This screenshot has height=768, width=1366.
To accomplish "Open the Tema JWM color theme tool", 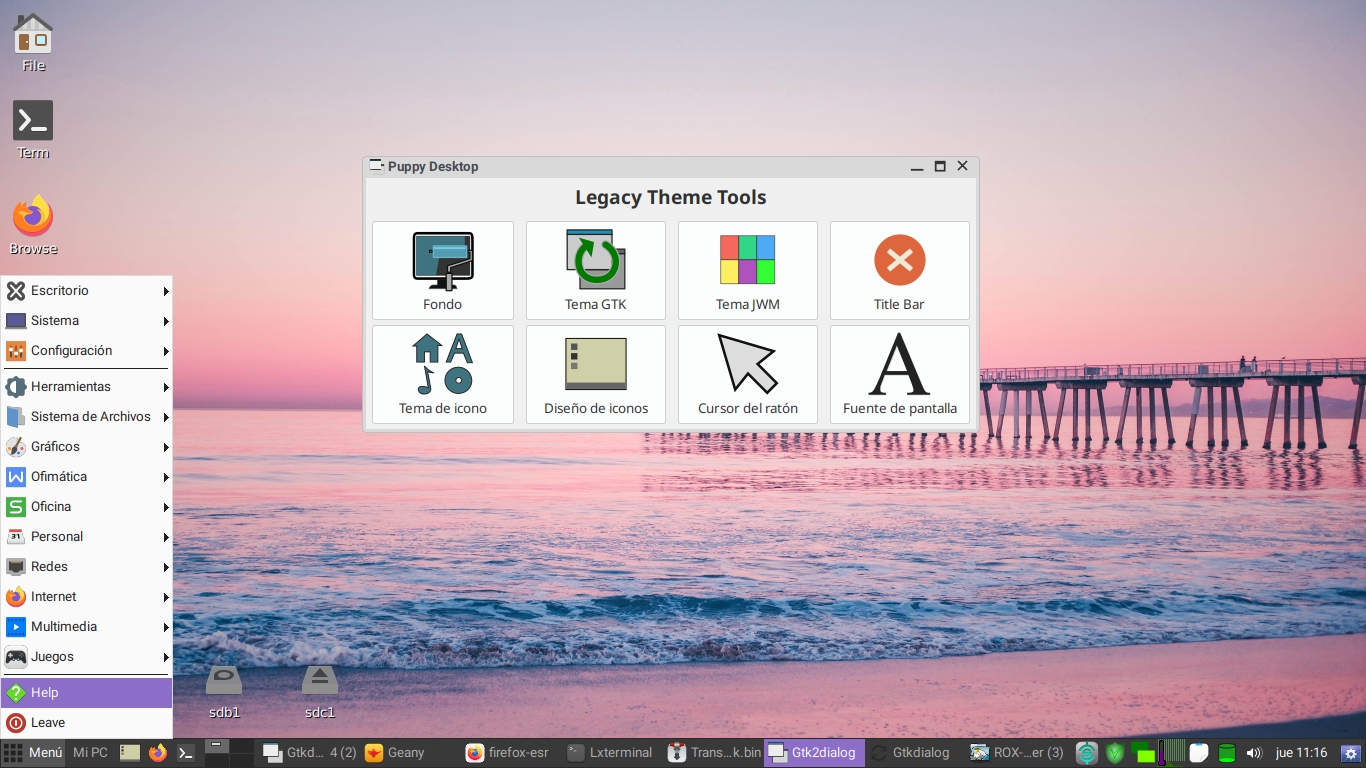I will pyautogui.click(x=748, y=270).
